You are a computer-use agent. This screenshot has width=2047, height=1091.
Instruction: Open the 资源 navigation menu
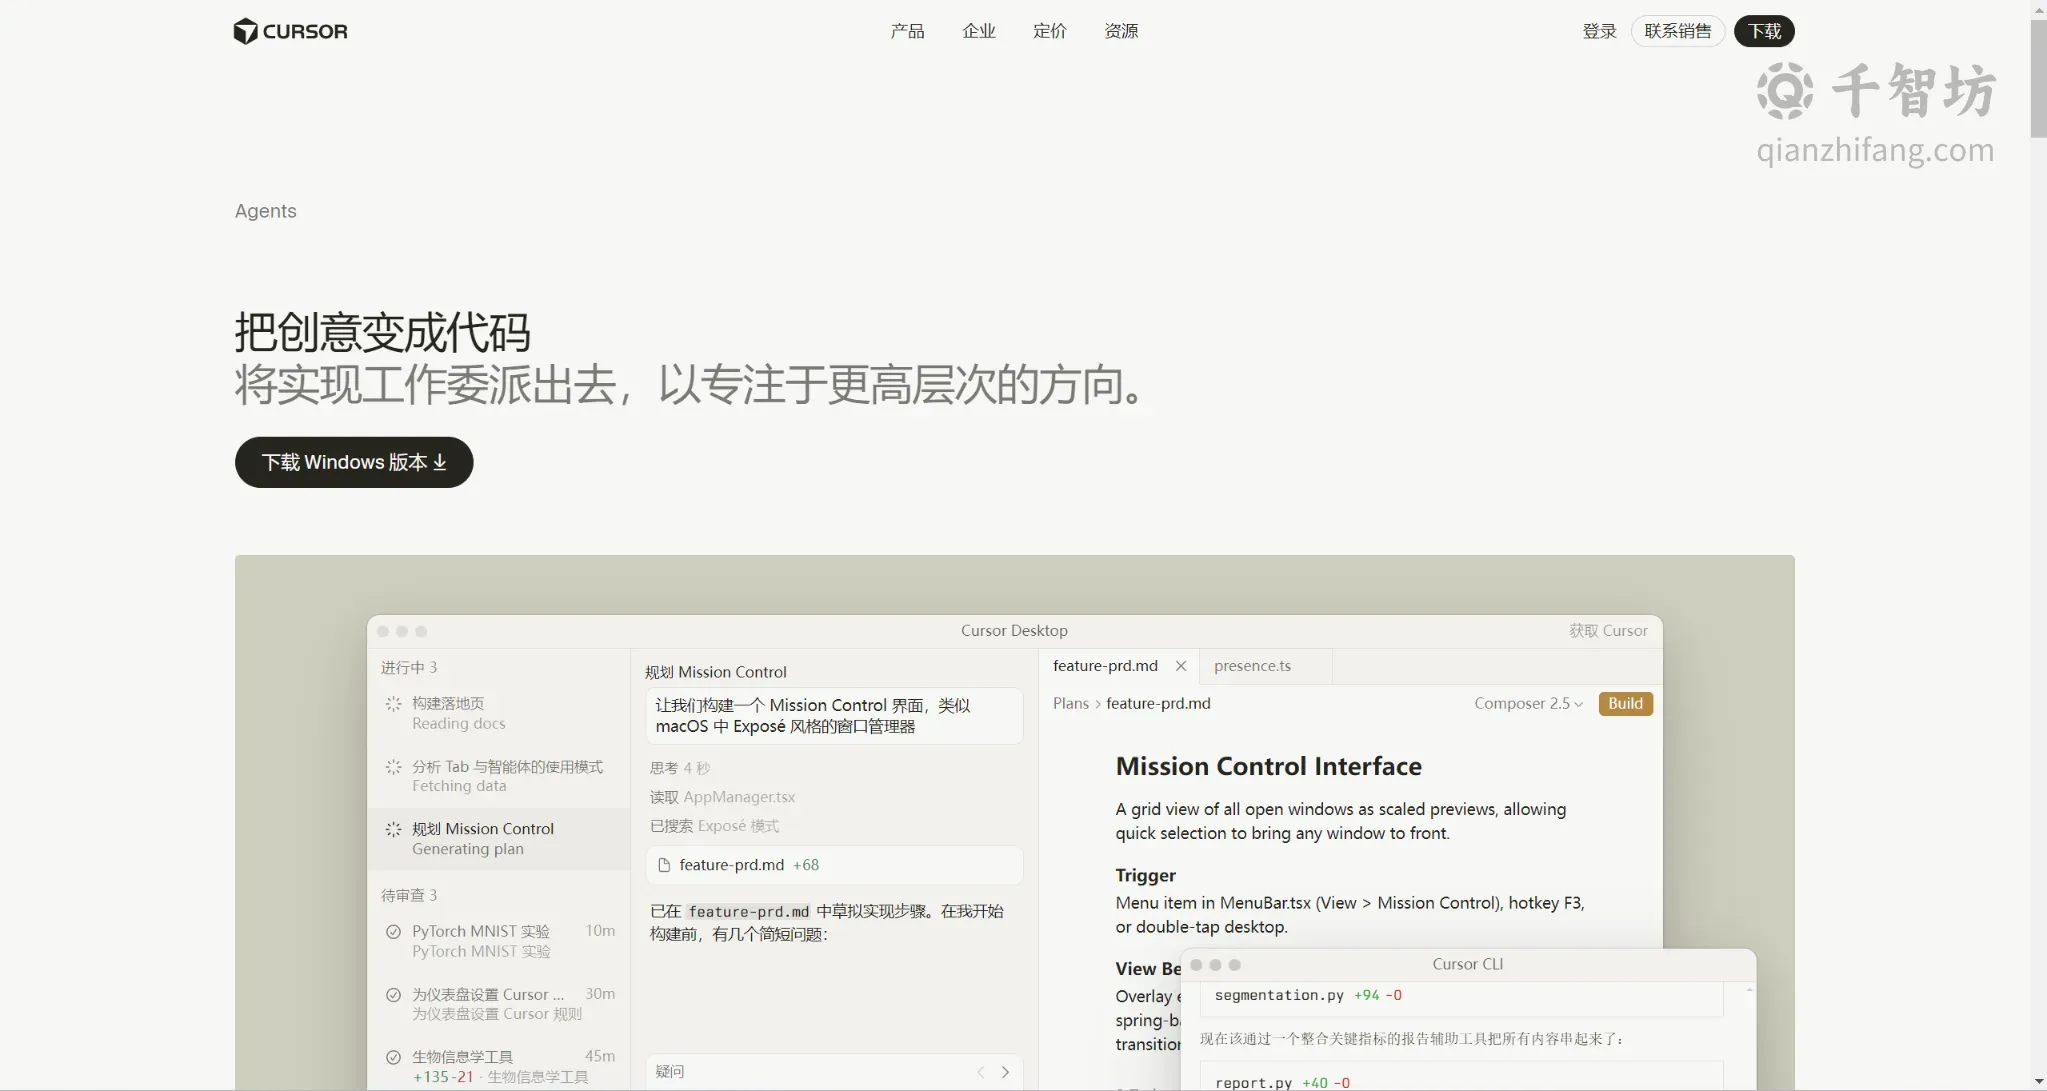(x=1121, y=31)
